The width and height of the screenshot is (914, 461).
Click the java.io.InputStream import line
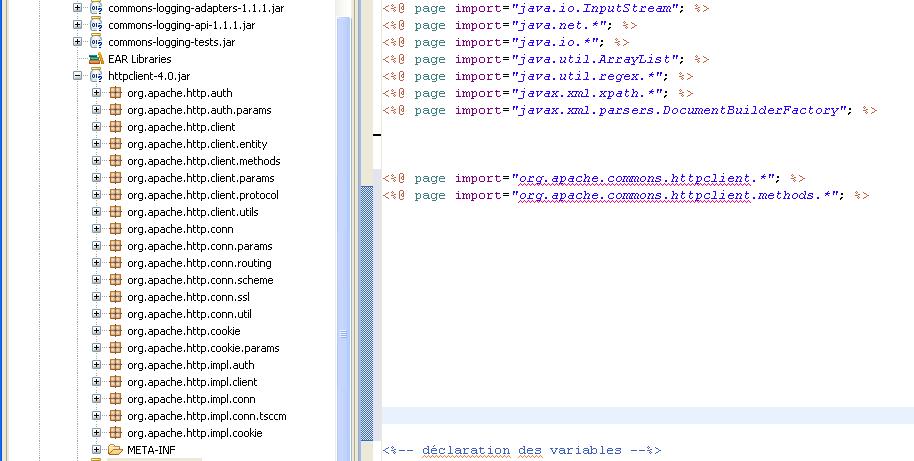pyautogui.click(x=546, y=9)
